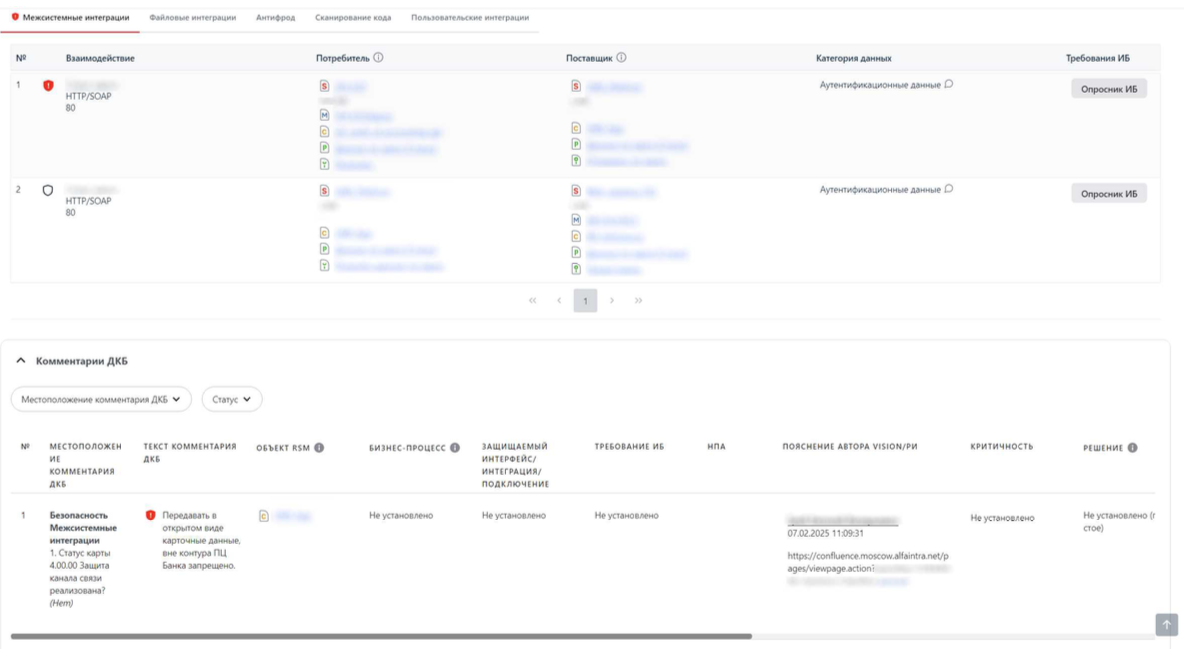Click the C object icon in Объект RSM cell

264,516
